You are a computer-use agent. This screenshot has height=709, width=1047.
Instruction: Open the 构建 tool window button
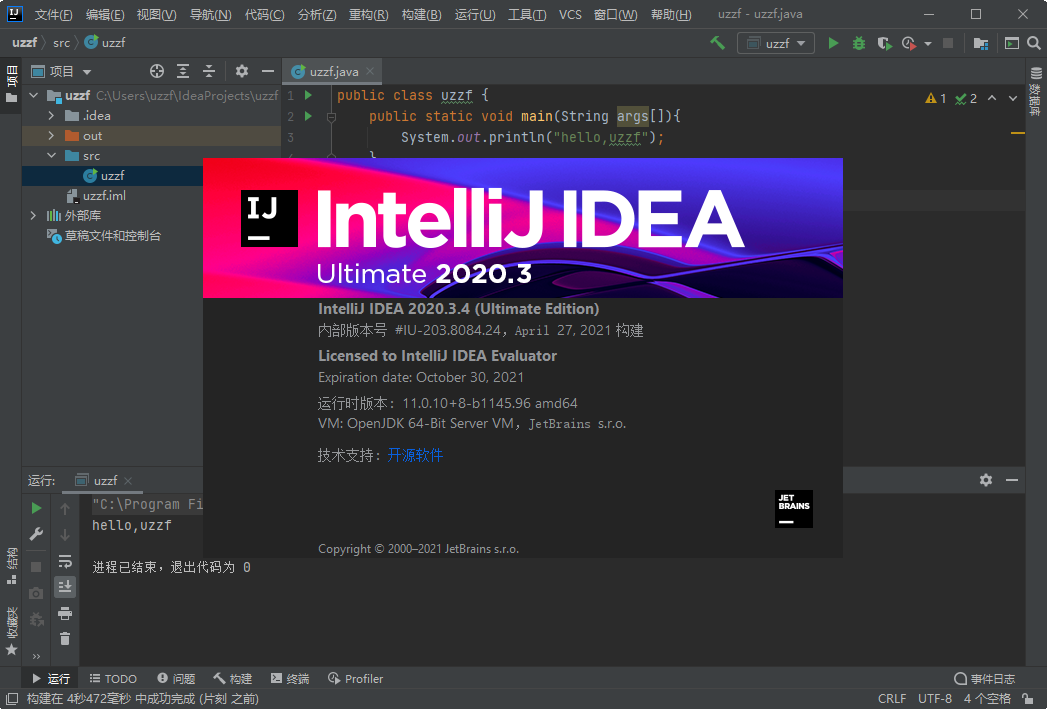pyautogui.click(x=232, y=679)
